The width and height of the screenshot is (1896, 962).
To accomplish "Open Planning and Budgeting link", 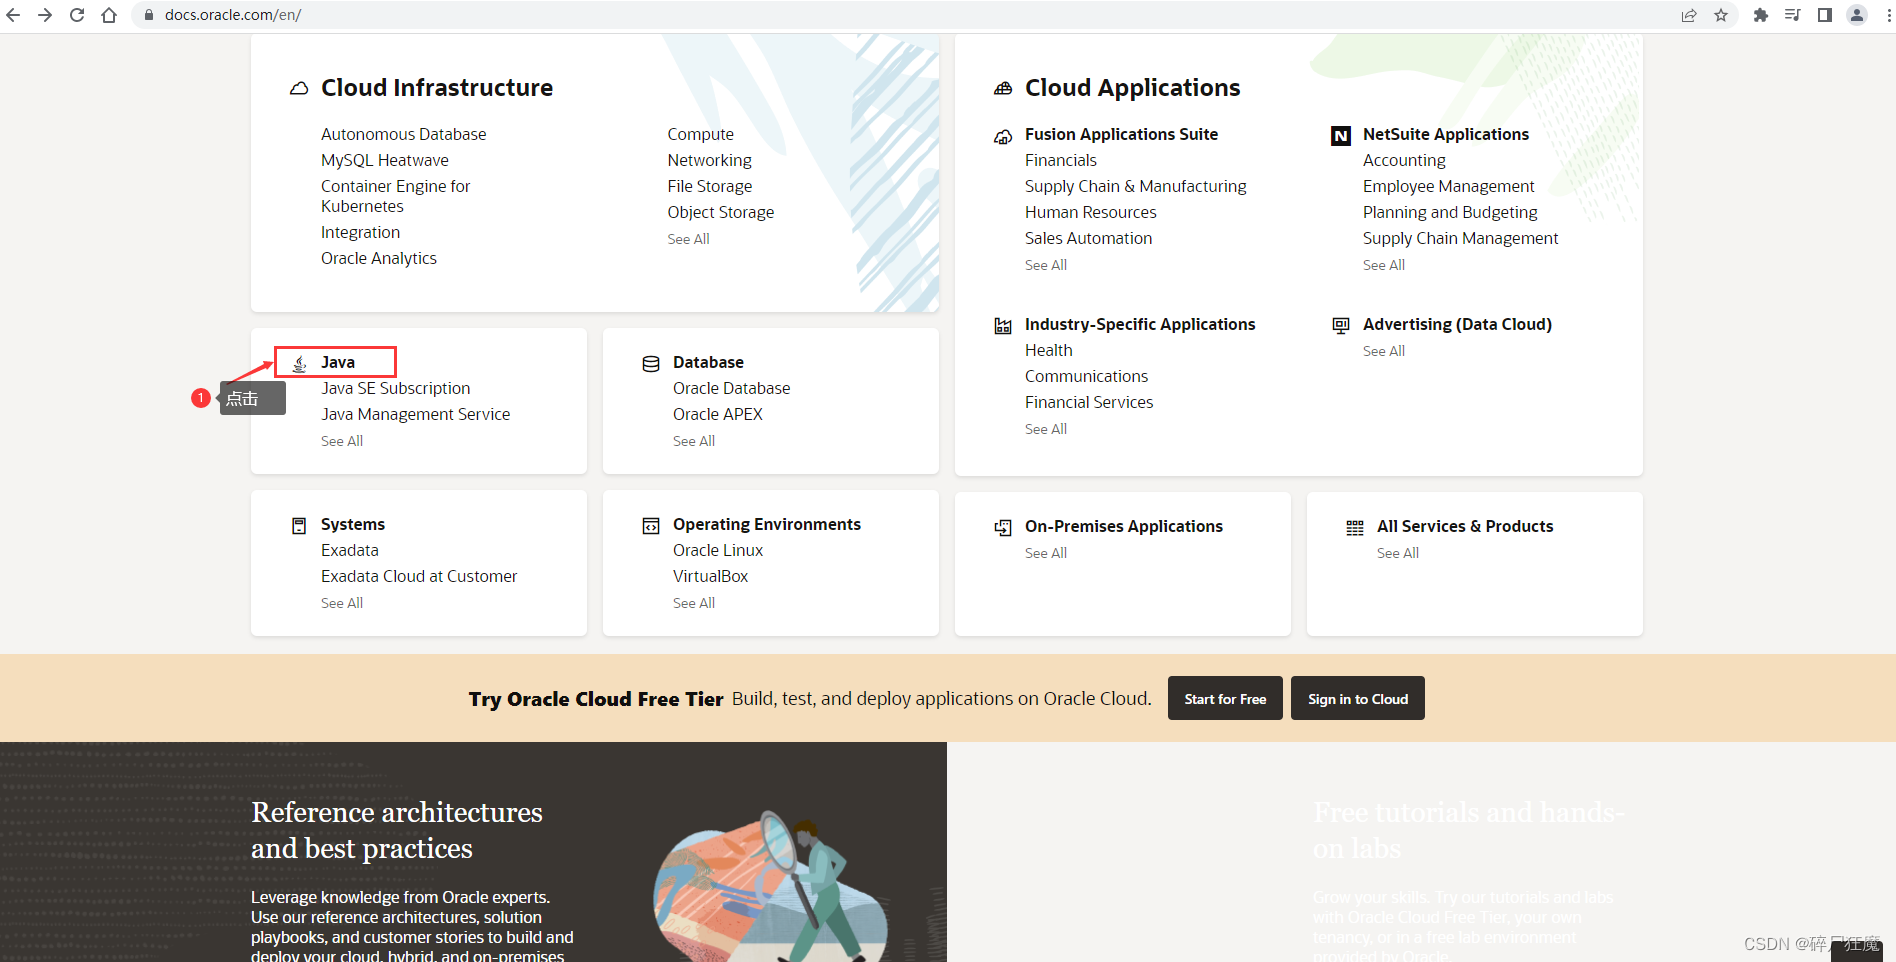I will pos(1450,212).
